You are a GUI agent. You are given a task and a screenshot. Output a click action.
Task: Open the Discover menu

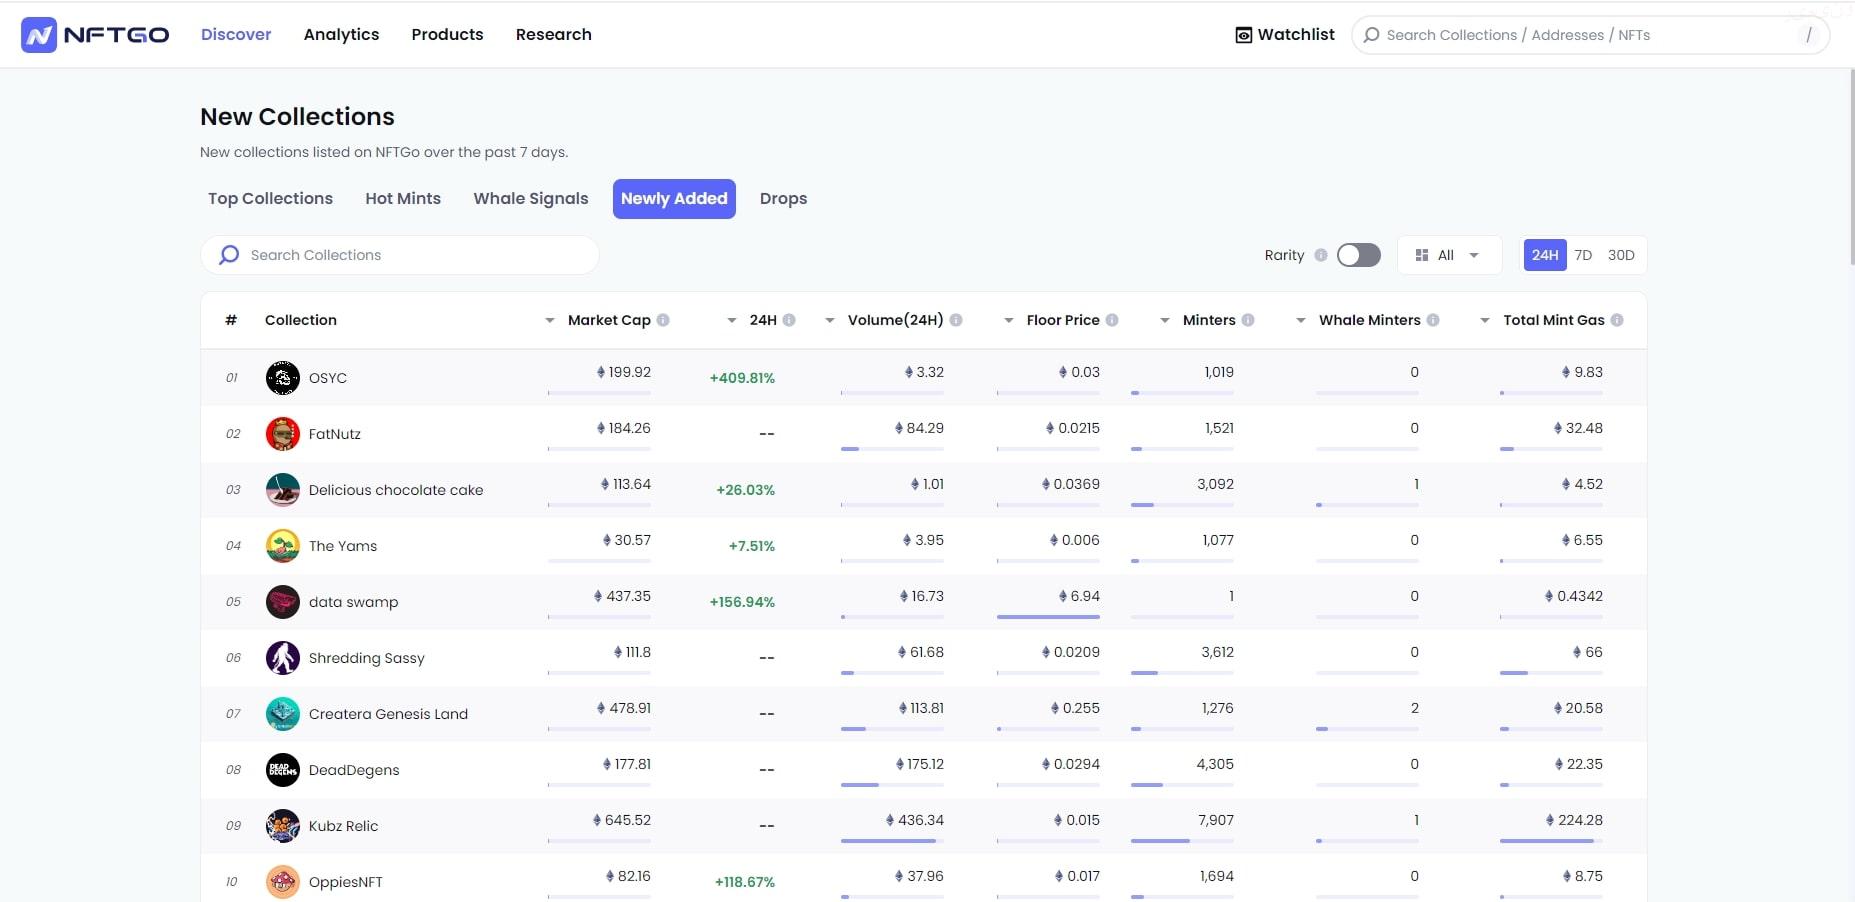[x=236, y=35]
